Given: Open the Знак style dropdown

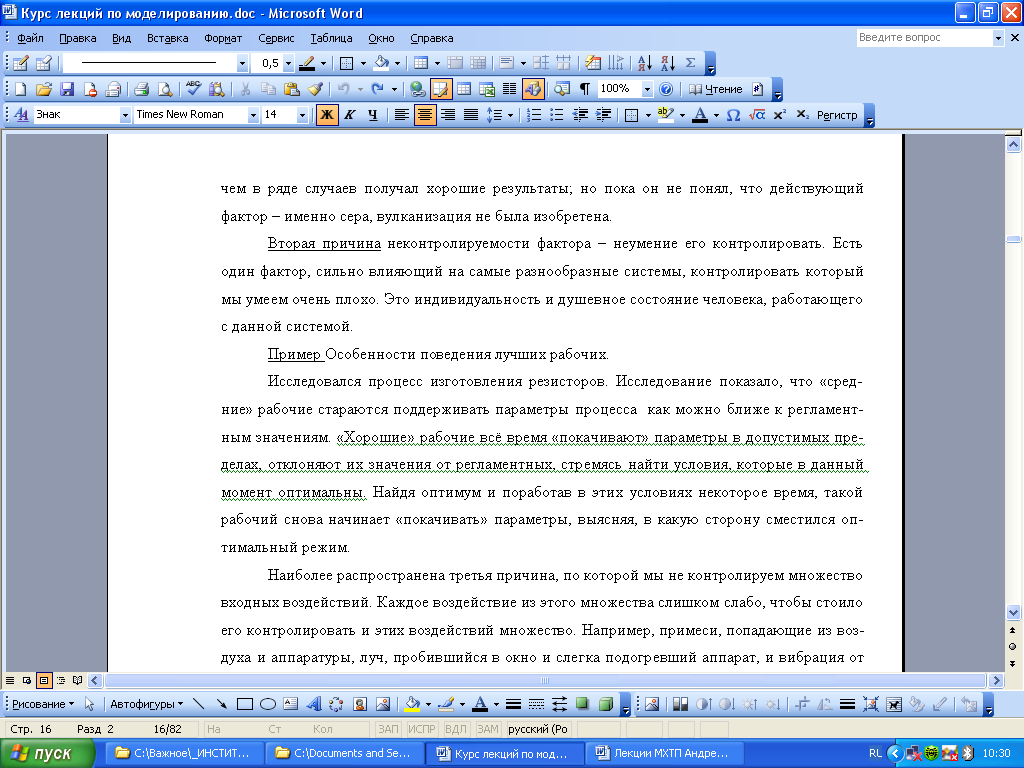Looking at the screenshot, I should pyautogui.click(x=125, y=115).
